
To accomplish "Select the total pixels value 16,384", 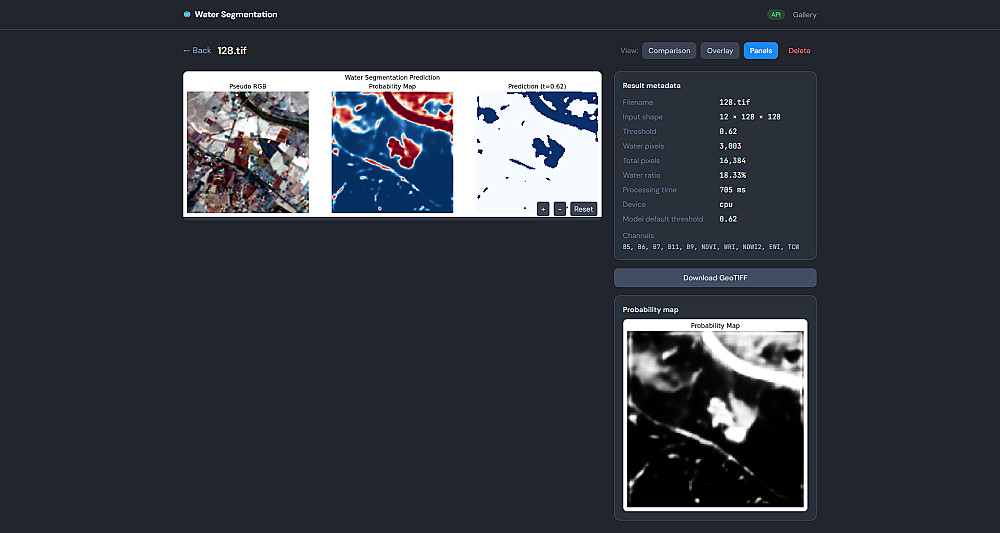I will [732, 161].
